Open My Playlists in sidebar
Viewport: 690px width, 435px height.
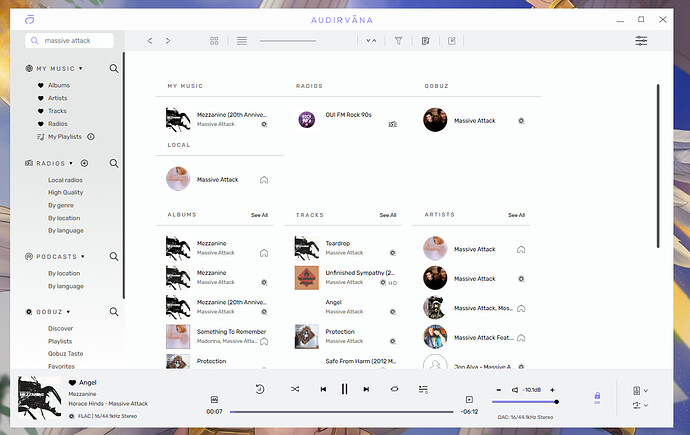pyautogui.click(x=65, y=137)
